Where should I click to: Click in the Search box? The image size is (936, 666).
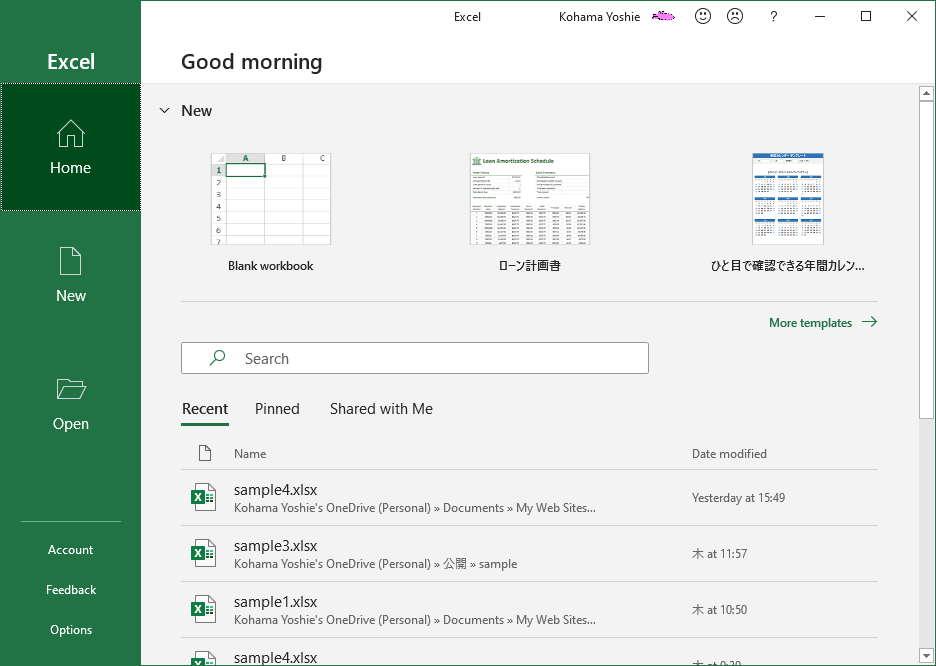click(415, 358)
